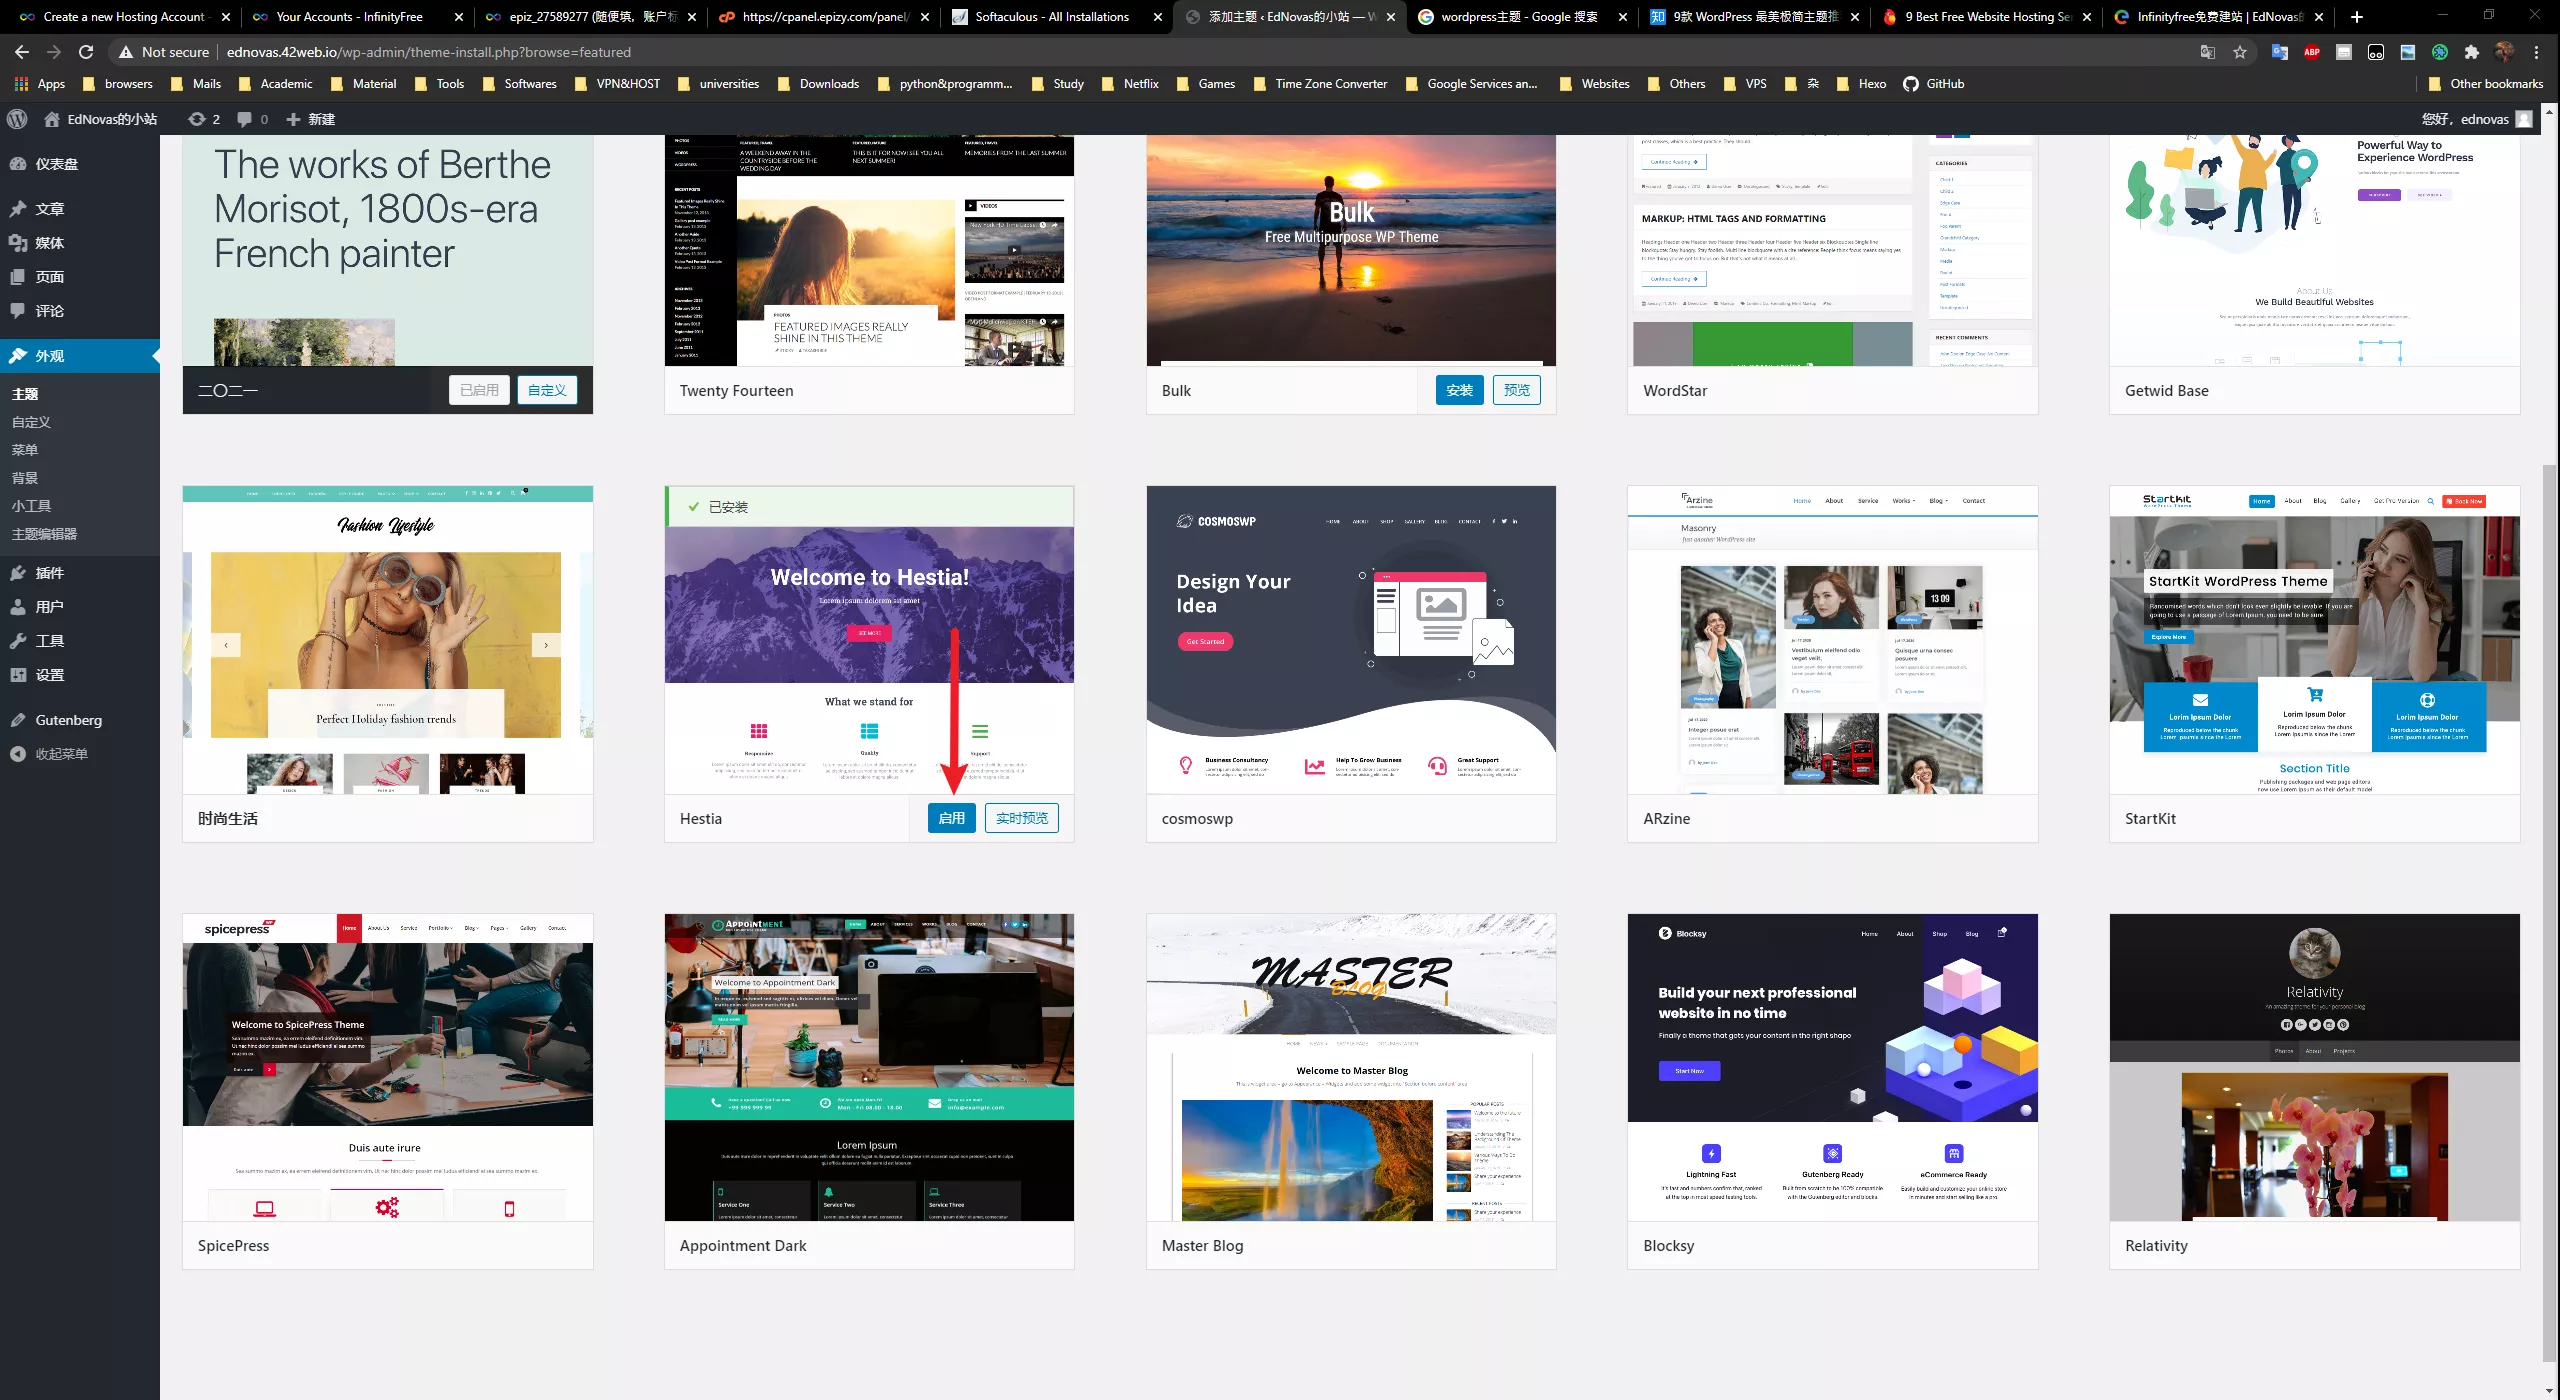This screenshot has width=2560, height=1400.
Task: Click the Chrome extensions puzzle icon
Action: 2471,52
